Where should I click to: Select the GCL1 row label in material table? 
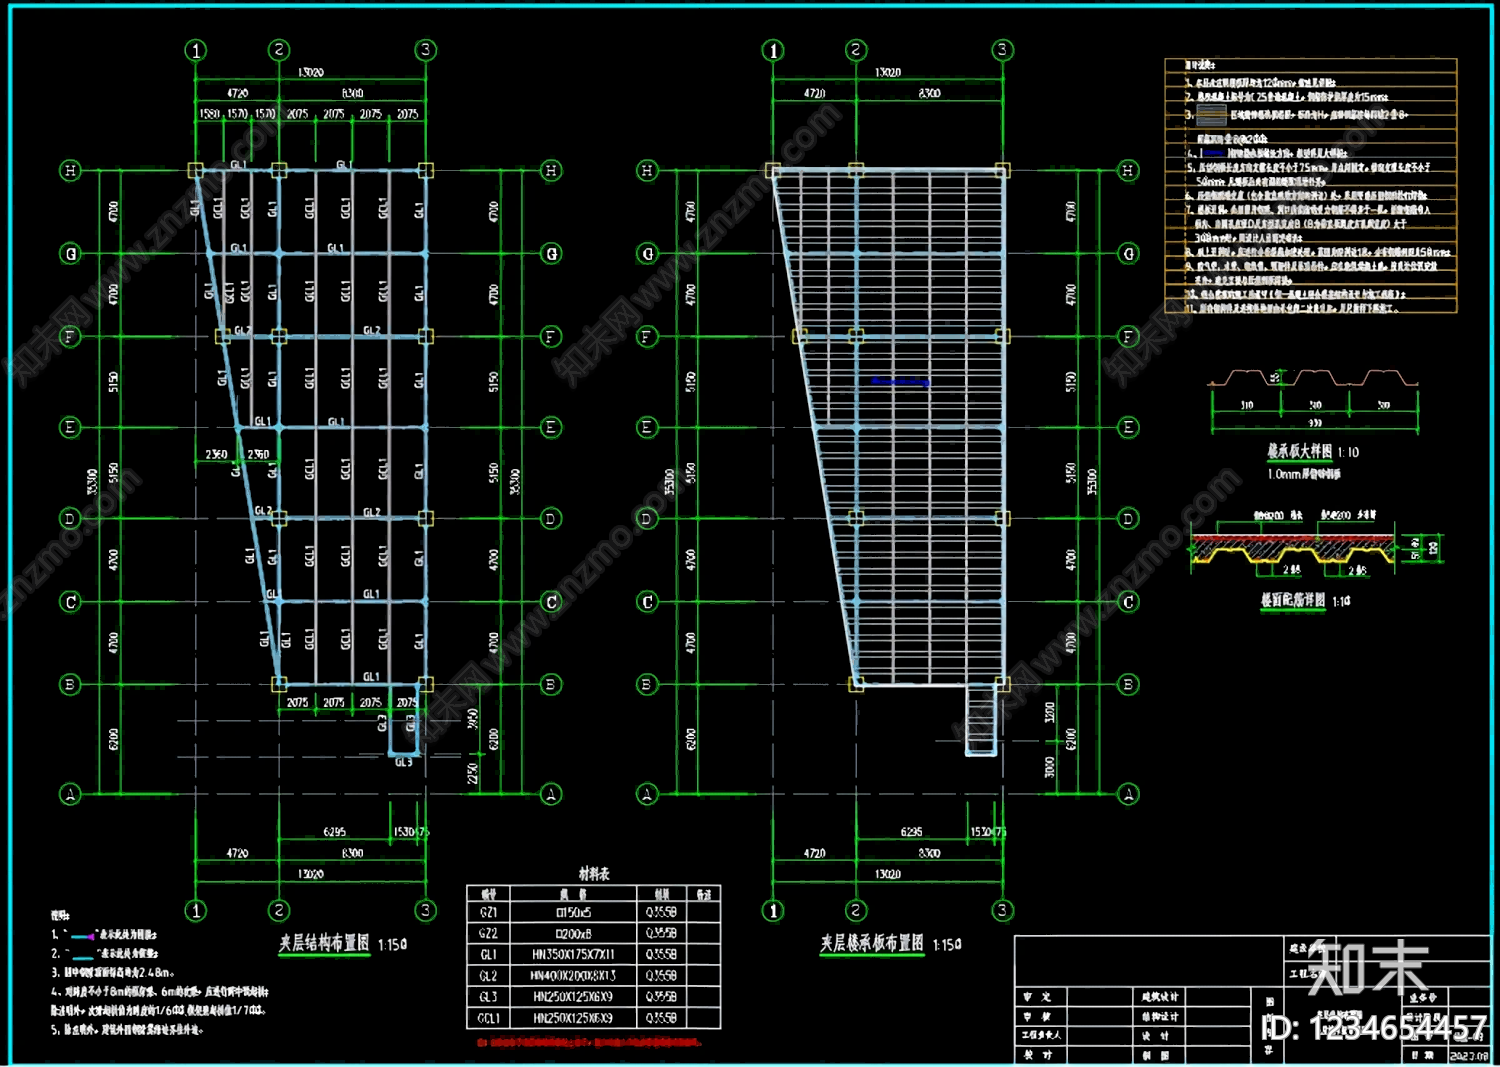point(488,1018)
